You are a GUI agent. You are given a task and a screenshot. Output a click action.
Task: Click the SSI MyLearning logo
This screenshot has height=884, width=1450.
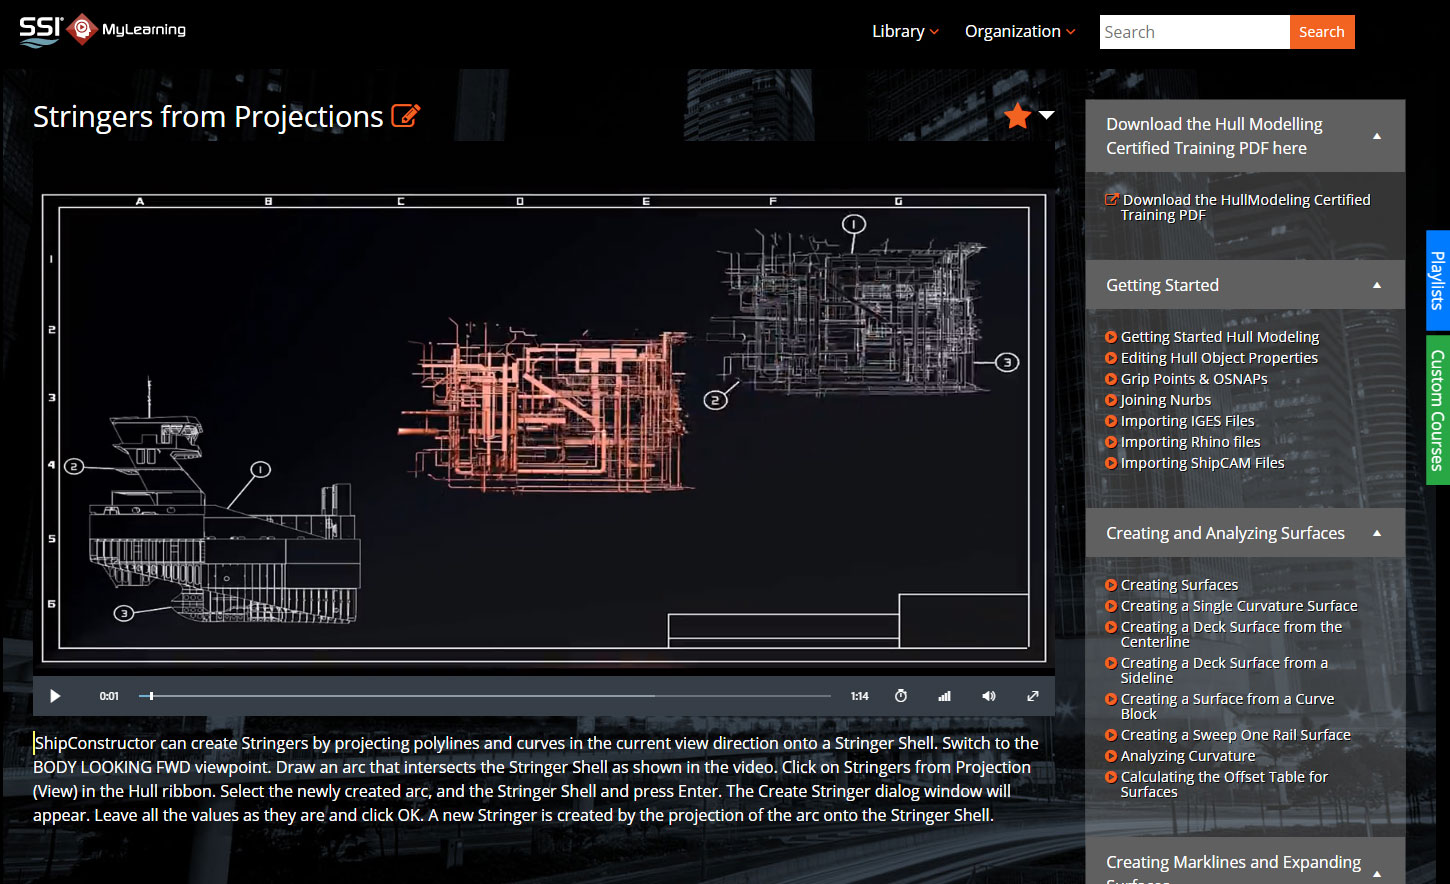98,30
